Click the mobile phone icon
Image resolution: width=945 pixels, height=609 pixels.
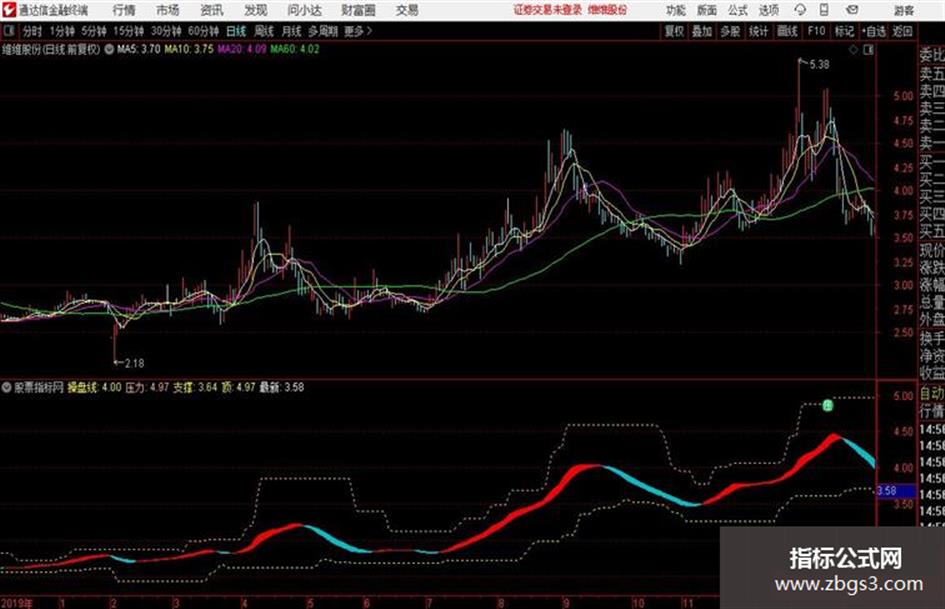pyautogui.click(x=824, y=10)
